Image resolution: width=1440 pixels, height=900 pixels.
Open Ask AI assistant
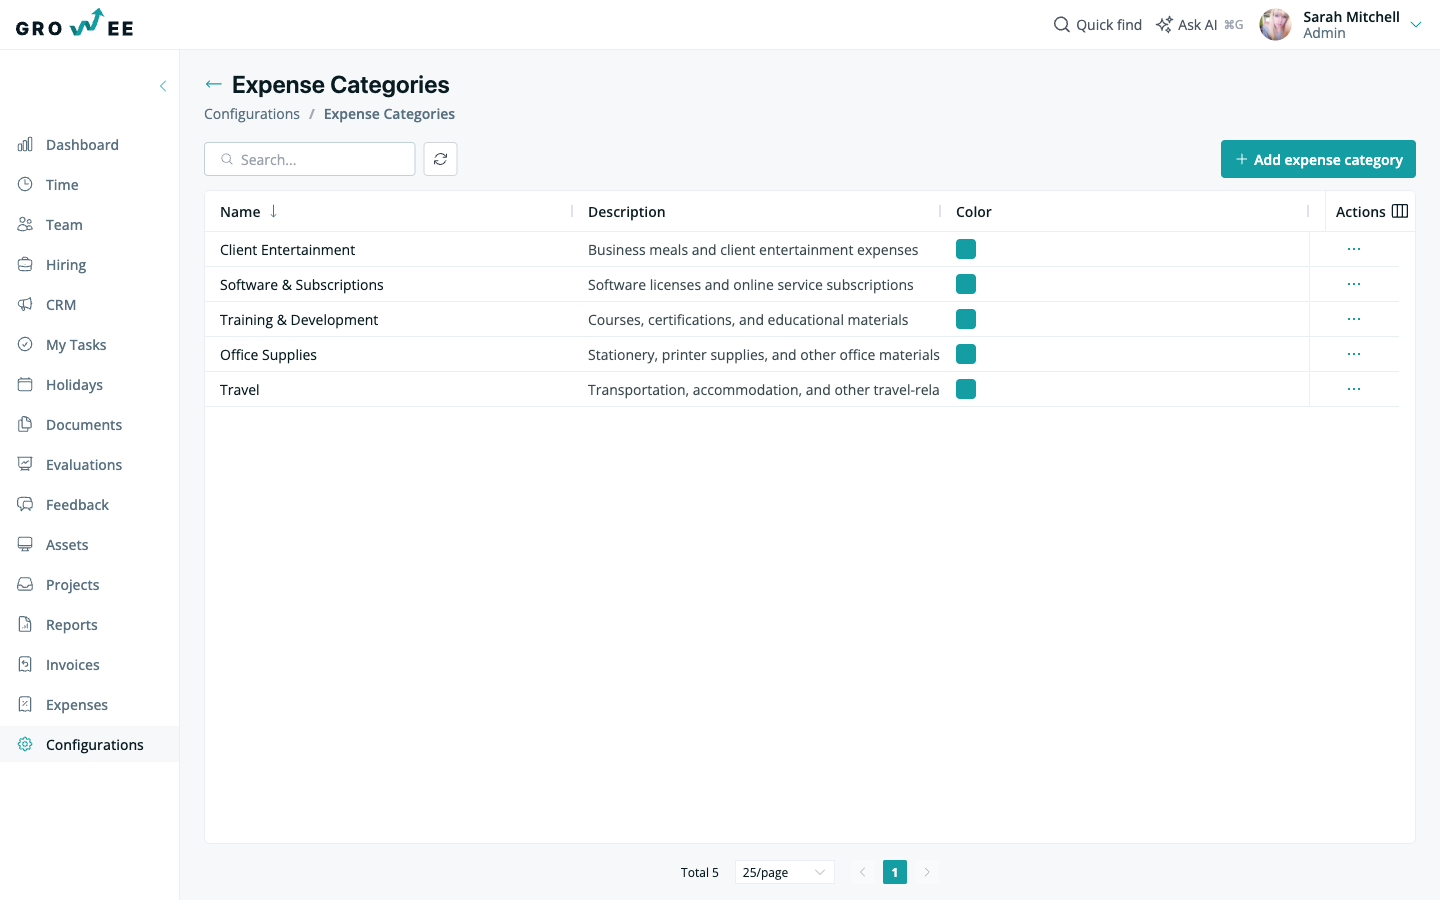[x=1199, y=25]
